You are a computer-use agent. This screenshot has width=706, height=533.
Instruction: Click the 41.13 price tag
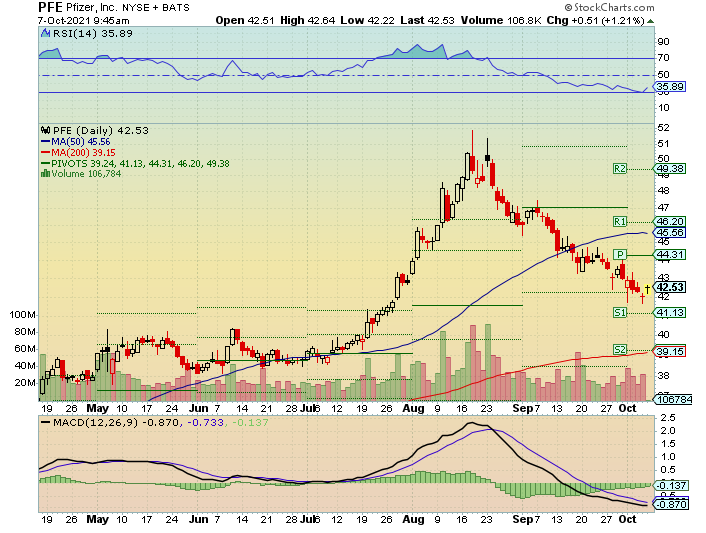[x=670, y=312]
